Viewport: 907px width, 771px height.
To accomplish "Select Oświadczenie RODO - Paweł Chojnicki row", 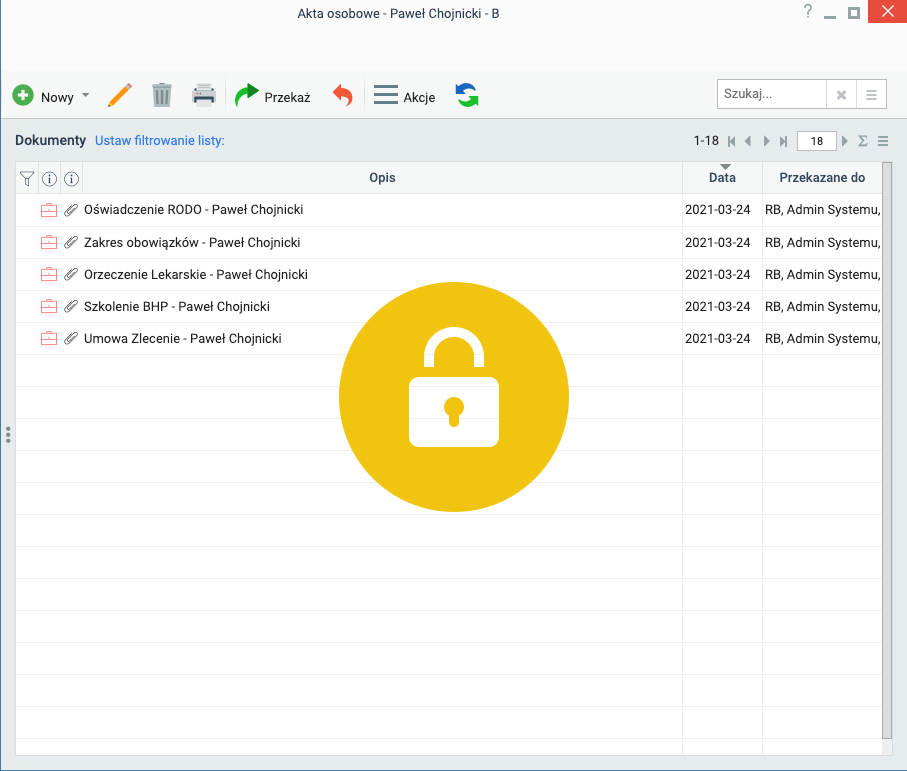I will pos(449,210).
